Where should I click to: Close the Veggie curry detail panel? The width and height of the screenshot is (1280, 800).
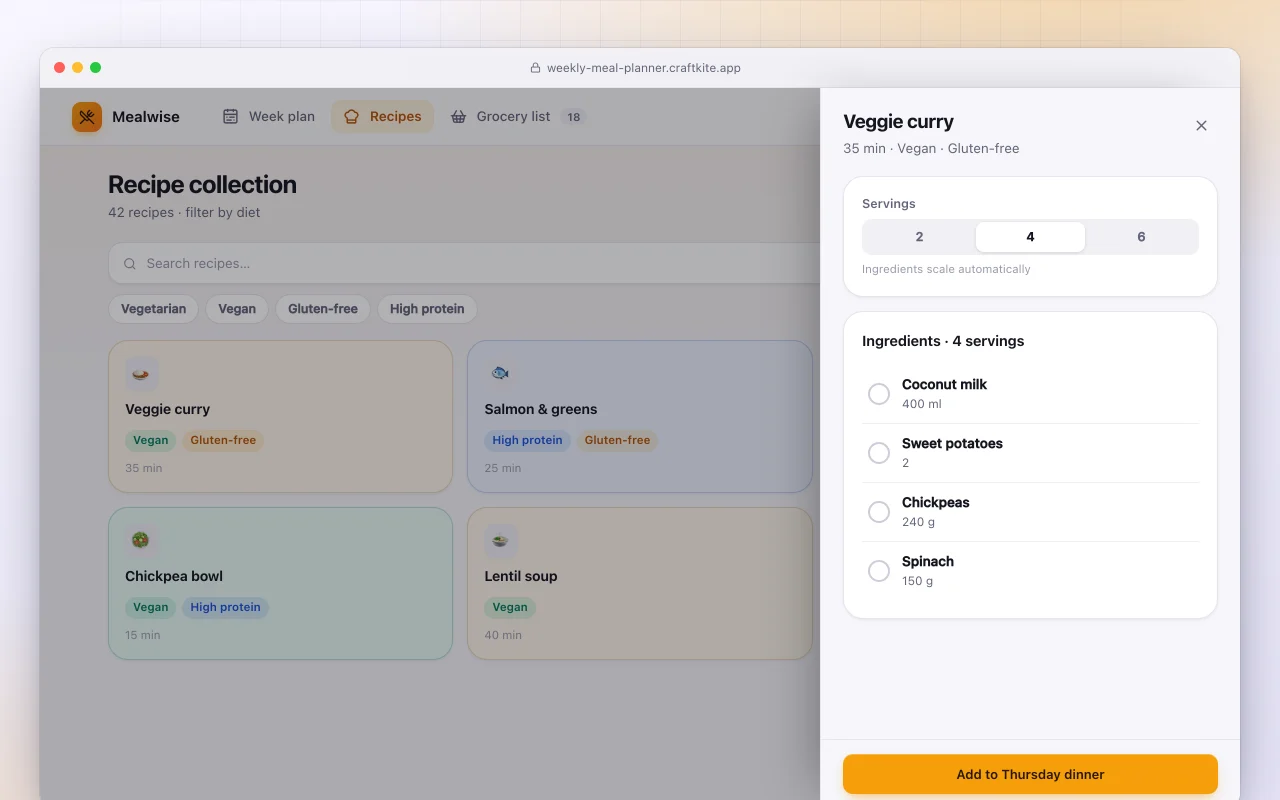point(1201,125)
